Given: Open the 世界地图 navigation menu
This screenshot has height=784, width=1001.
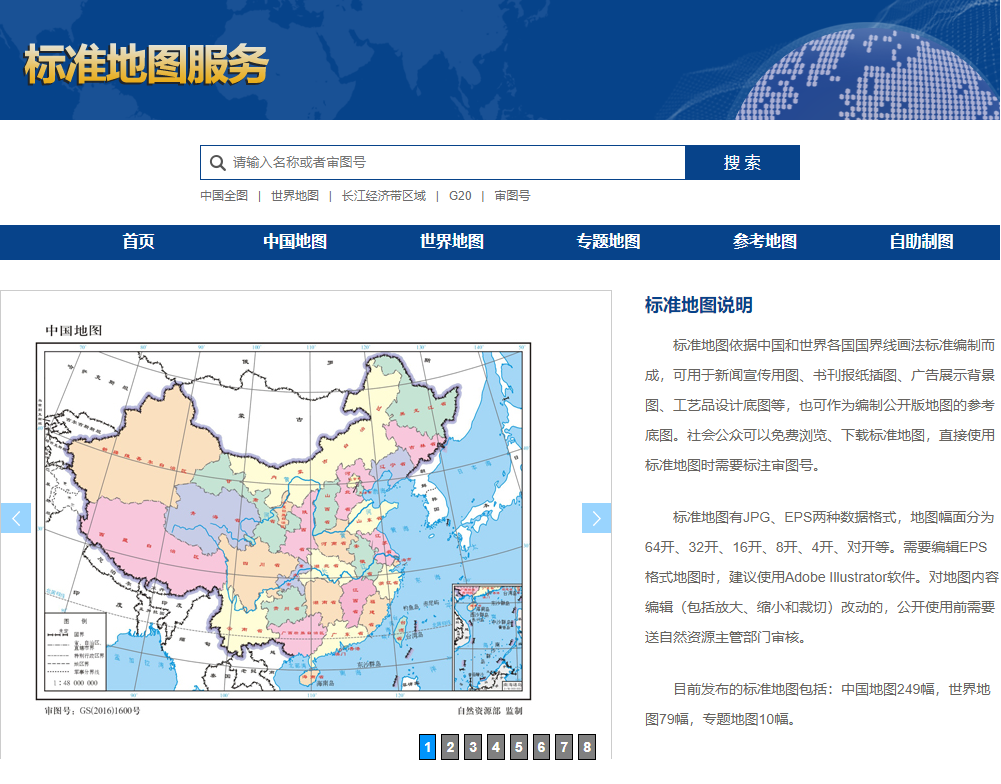Looking at the screenshot, I should (x=451, y=241).
